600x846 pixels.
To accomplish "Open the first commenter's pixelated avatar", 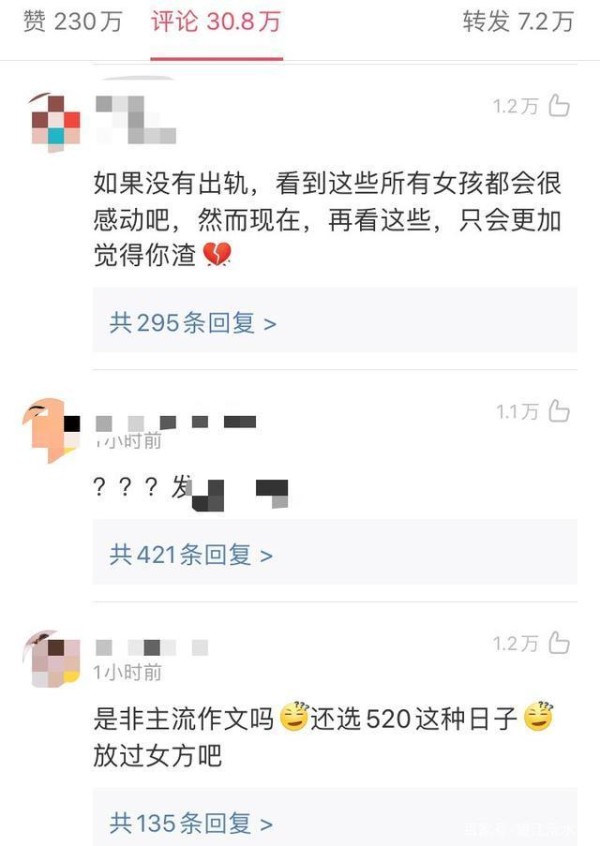I will tap(55, 121).
